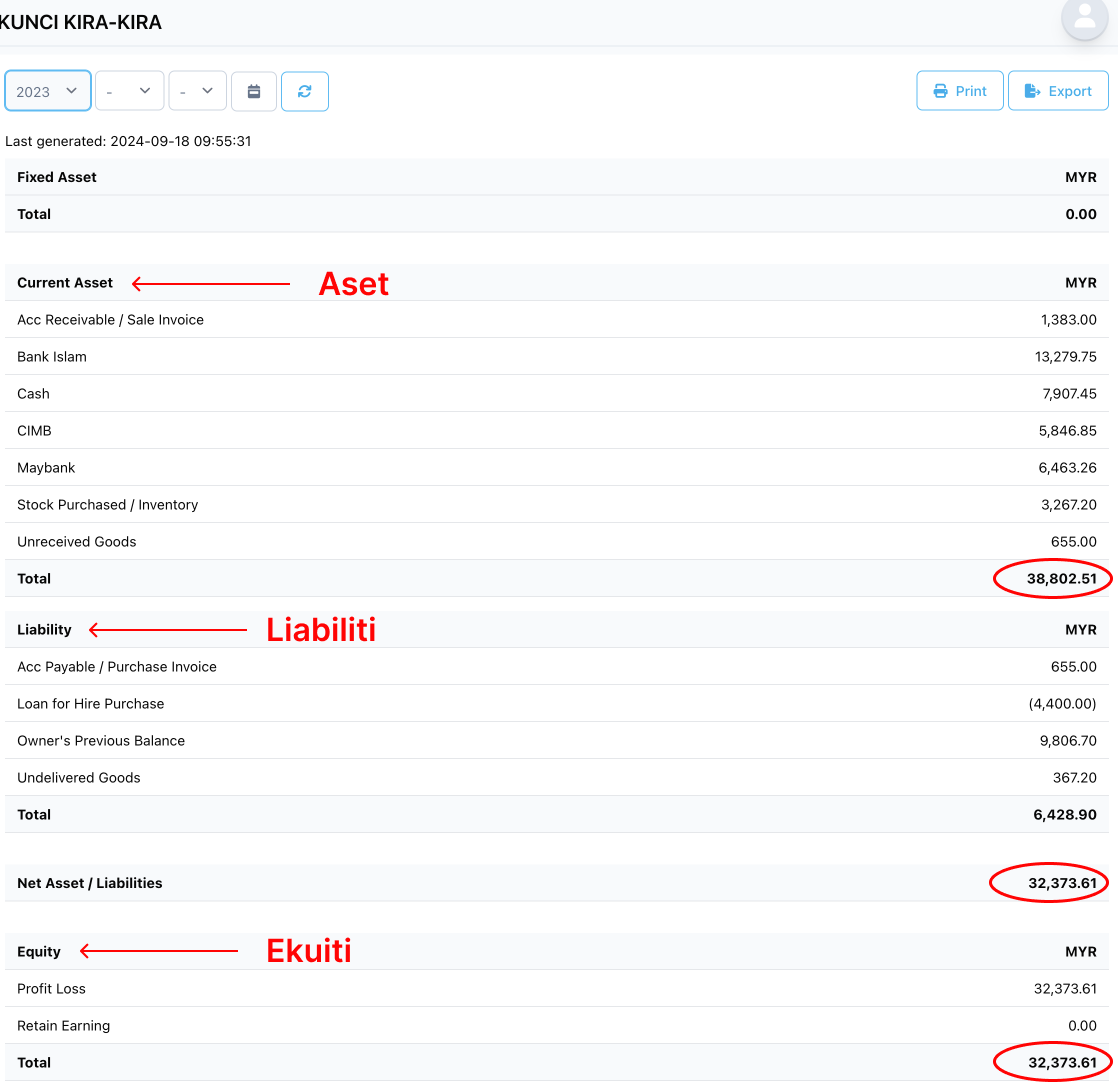
Task: Click the 6,463.26 Maybank amount
Action: click(1067, 468)
